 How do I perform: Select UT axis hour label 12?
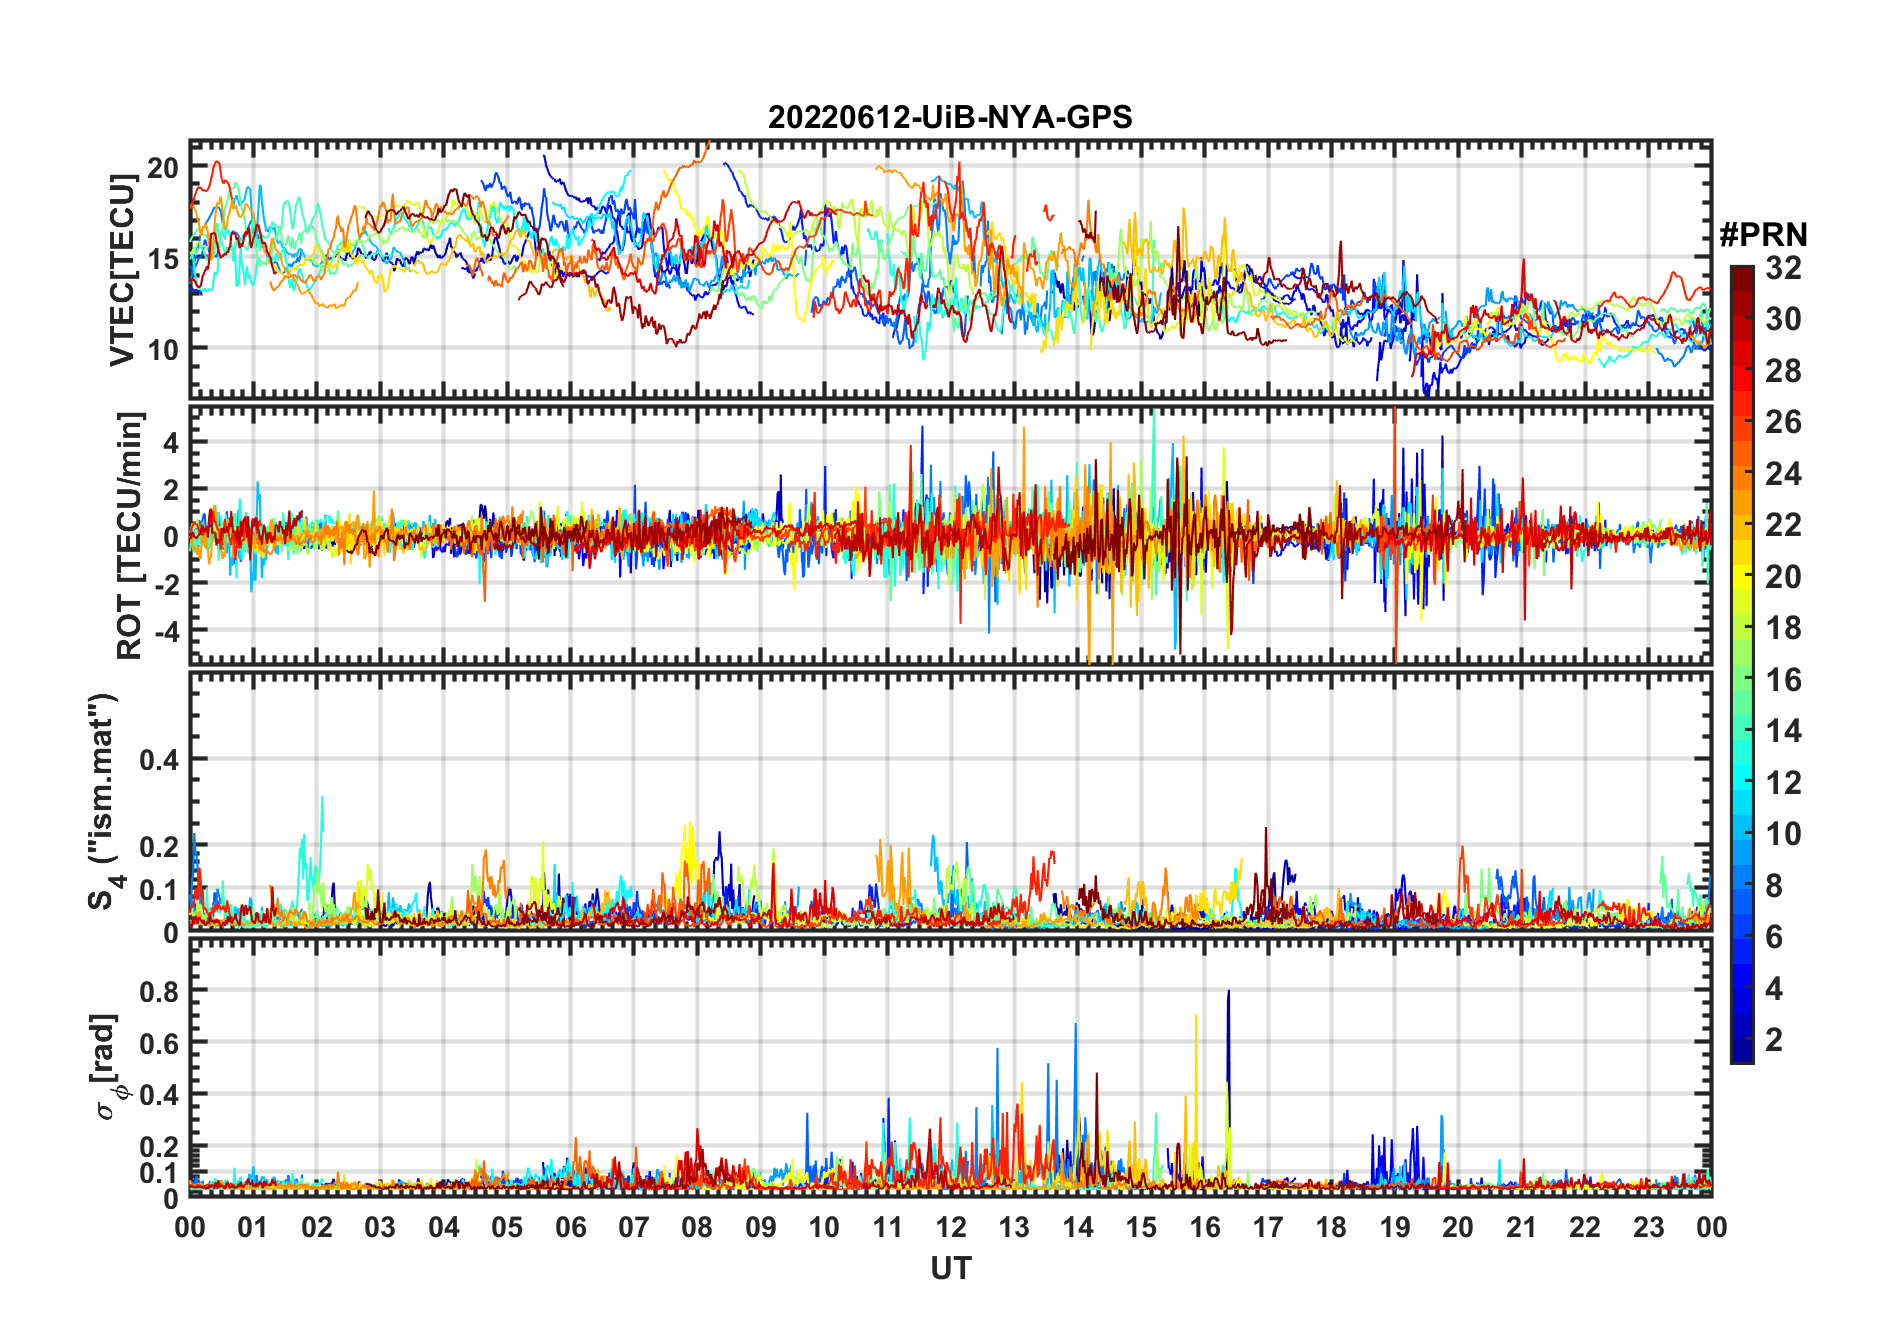(951, 1228)
